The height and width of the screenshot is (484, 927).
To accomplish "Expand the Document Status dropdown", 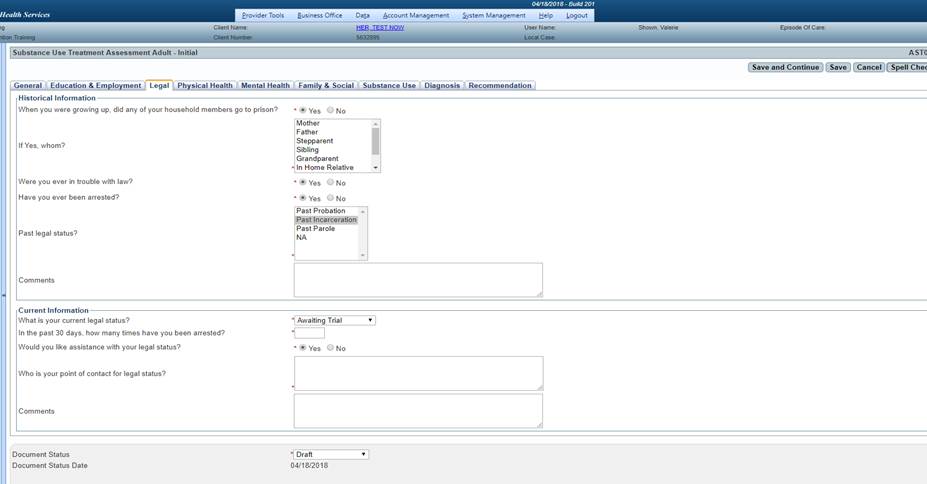I will click(331, 455).
